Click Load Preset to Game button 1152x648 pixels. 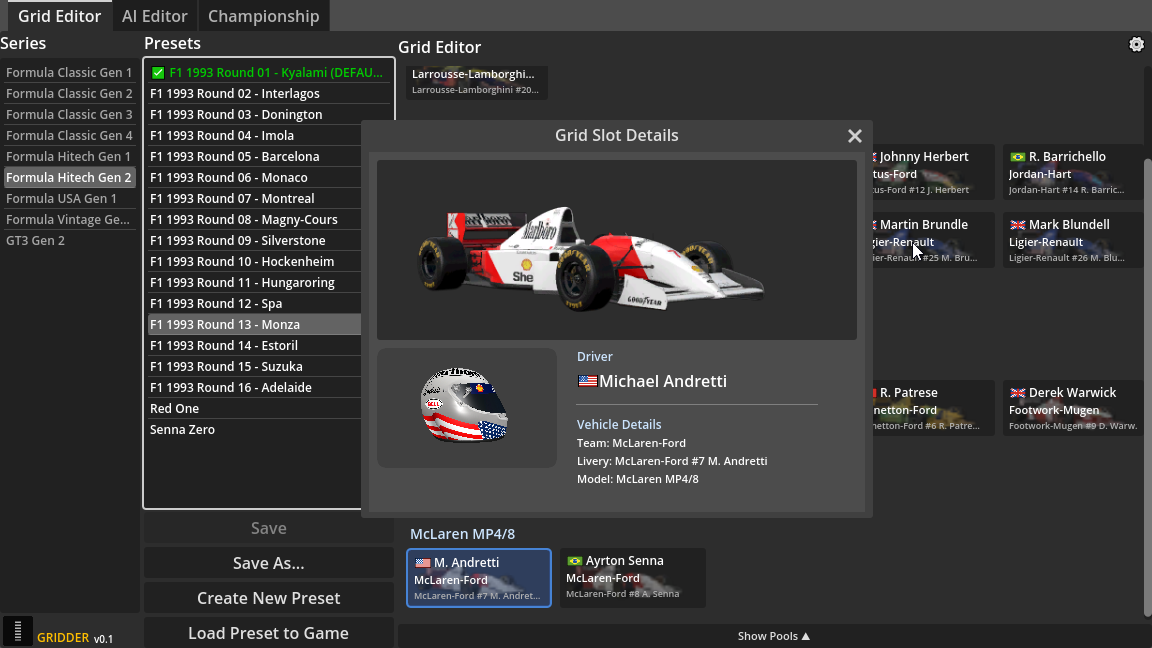[269, 633]
